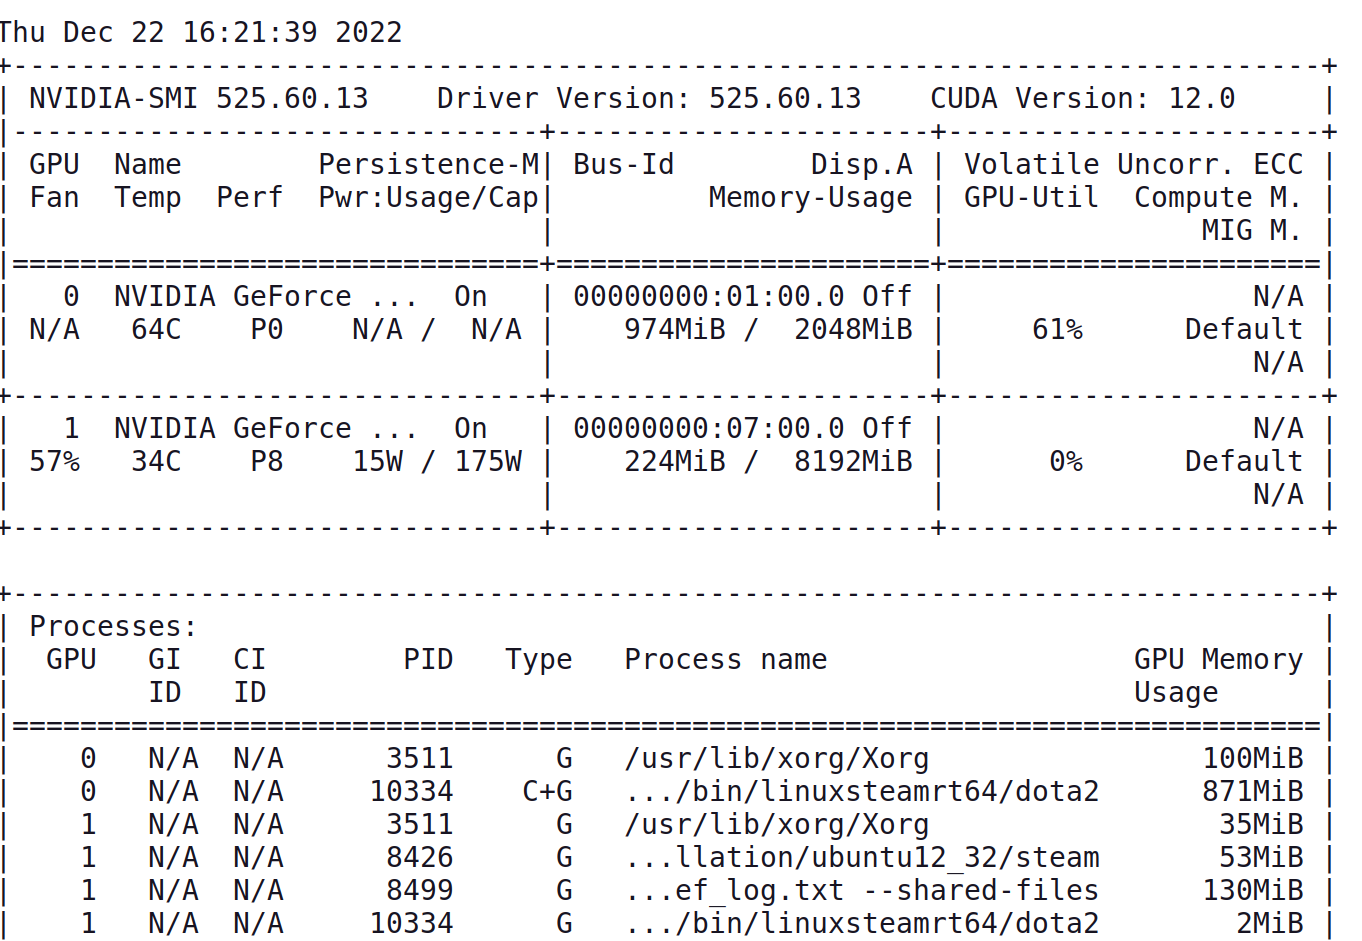Click process '...llation/ubuntu12_32/steam'

point(862,857)
